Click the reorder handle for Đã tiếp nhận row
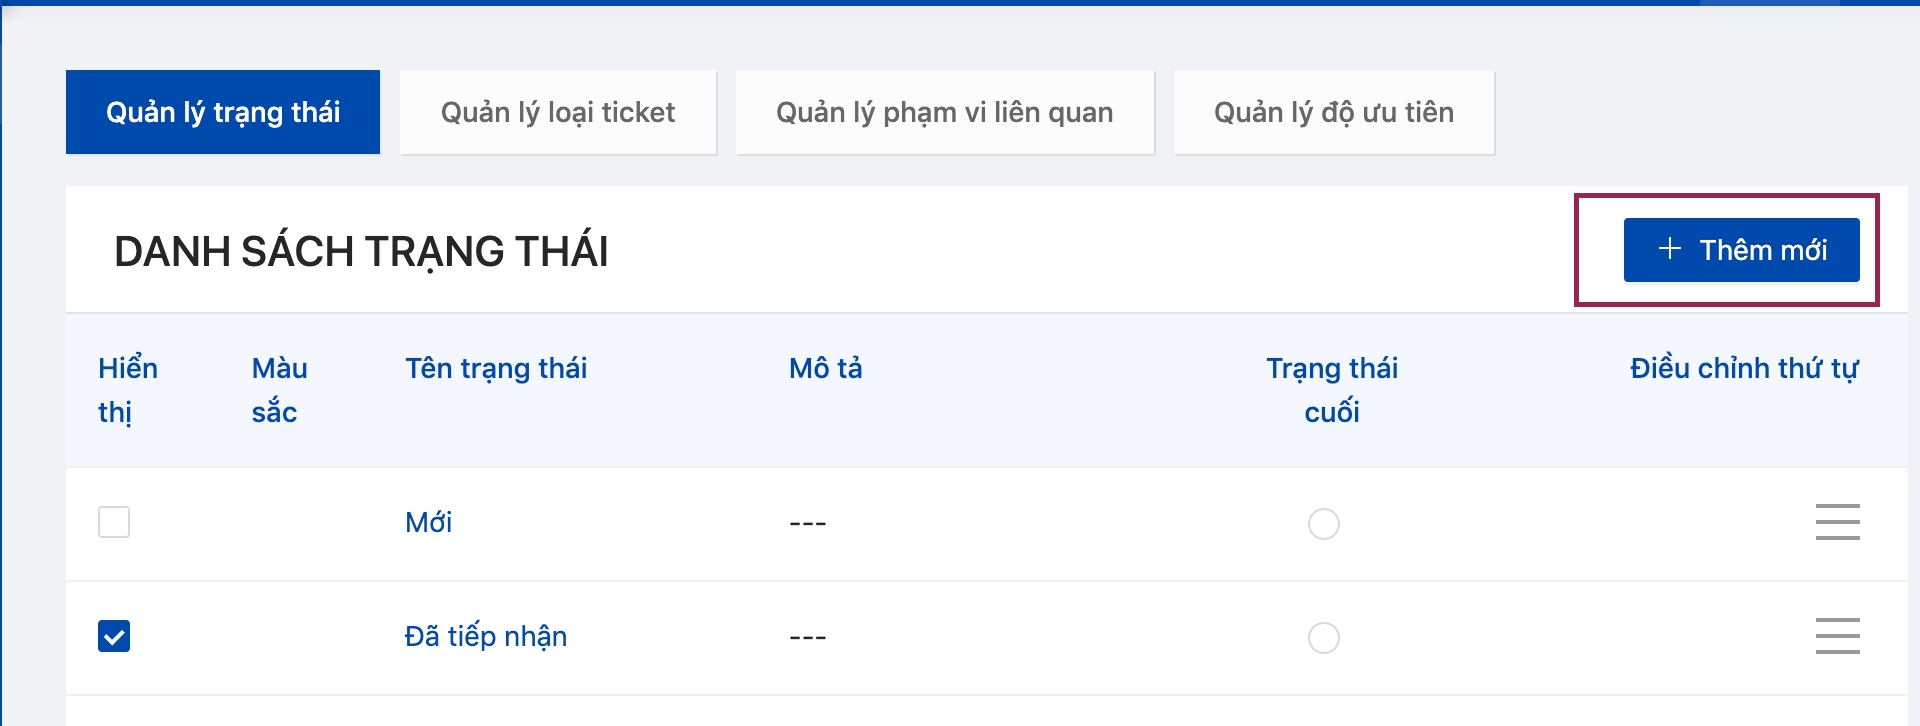 1837,636
